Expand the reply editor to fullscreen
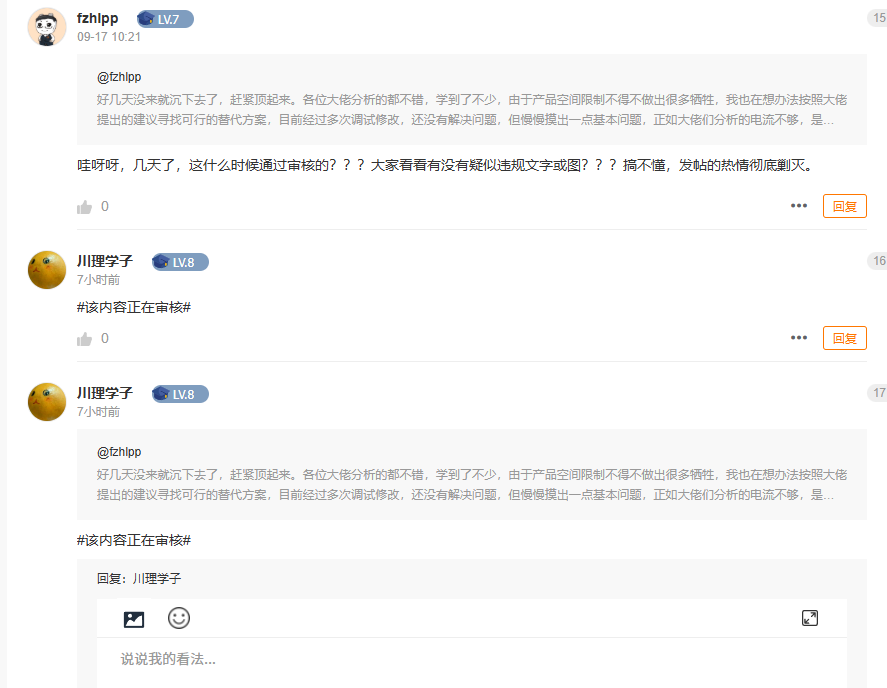The width and height of the screenshot is (887, 688). [x=810, y=618]
